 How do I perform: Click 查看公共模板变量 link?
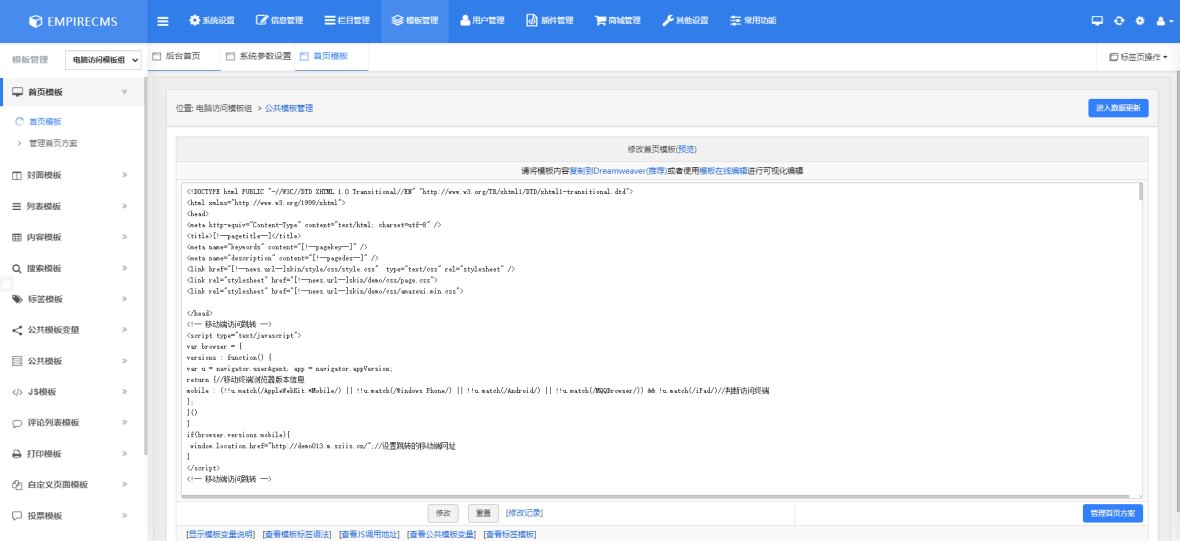point(442,534)
